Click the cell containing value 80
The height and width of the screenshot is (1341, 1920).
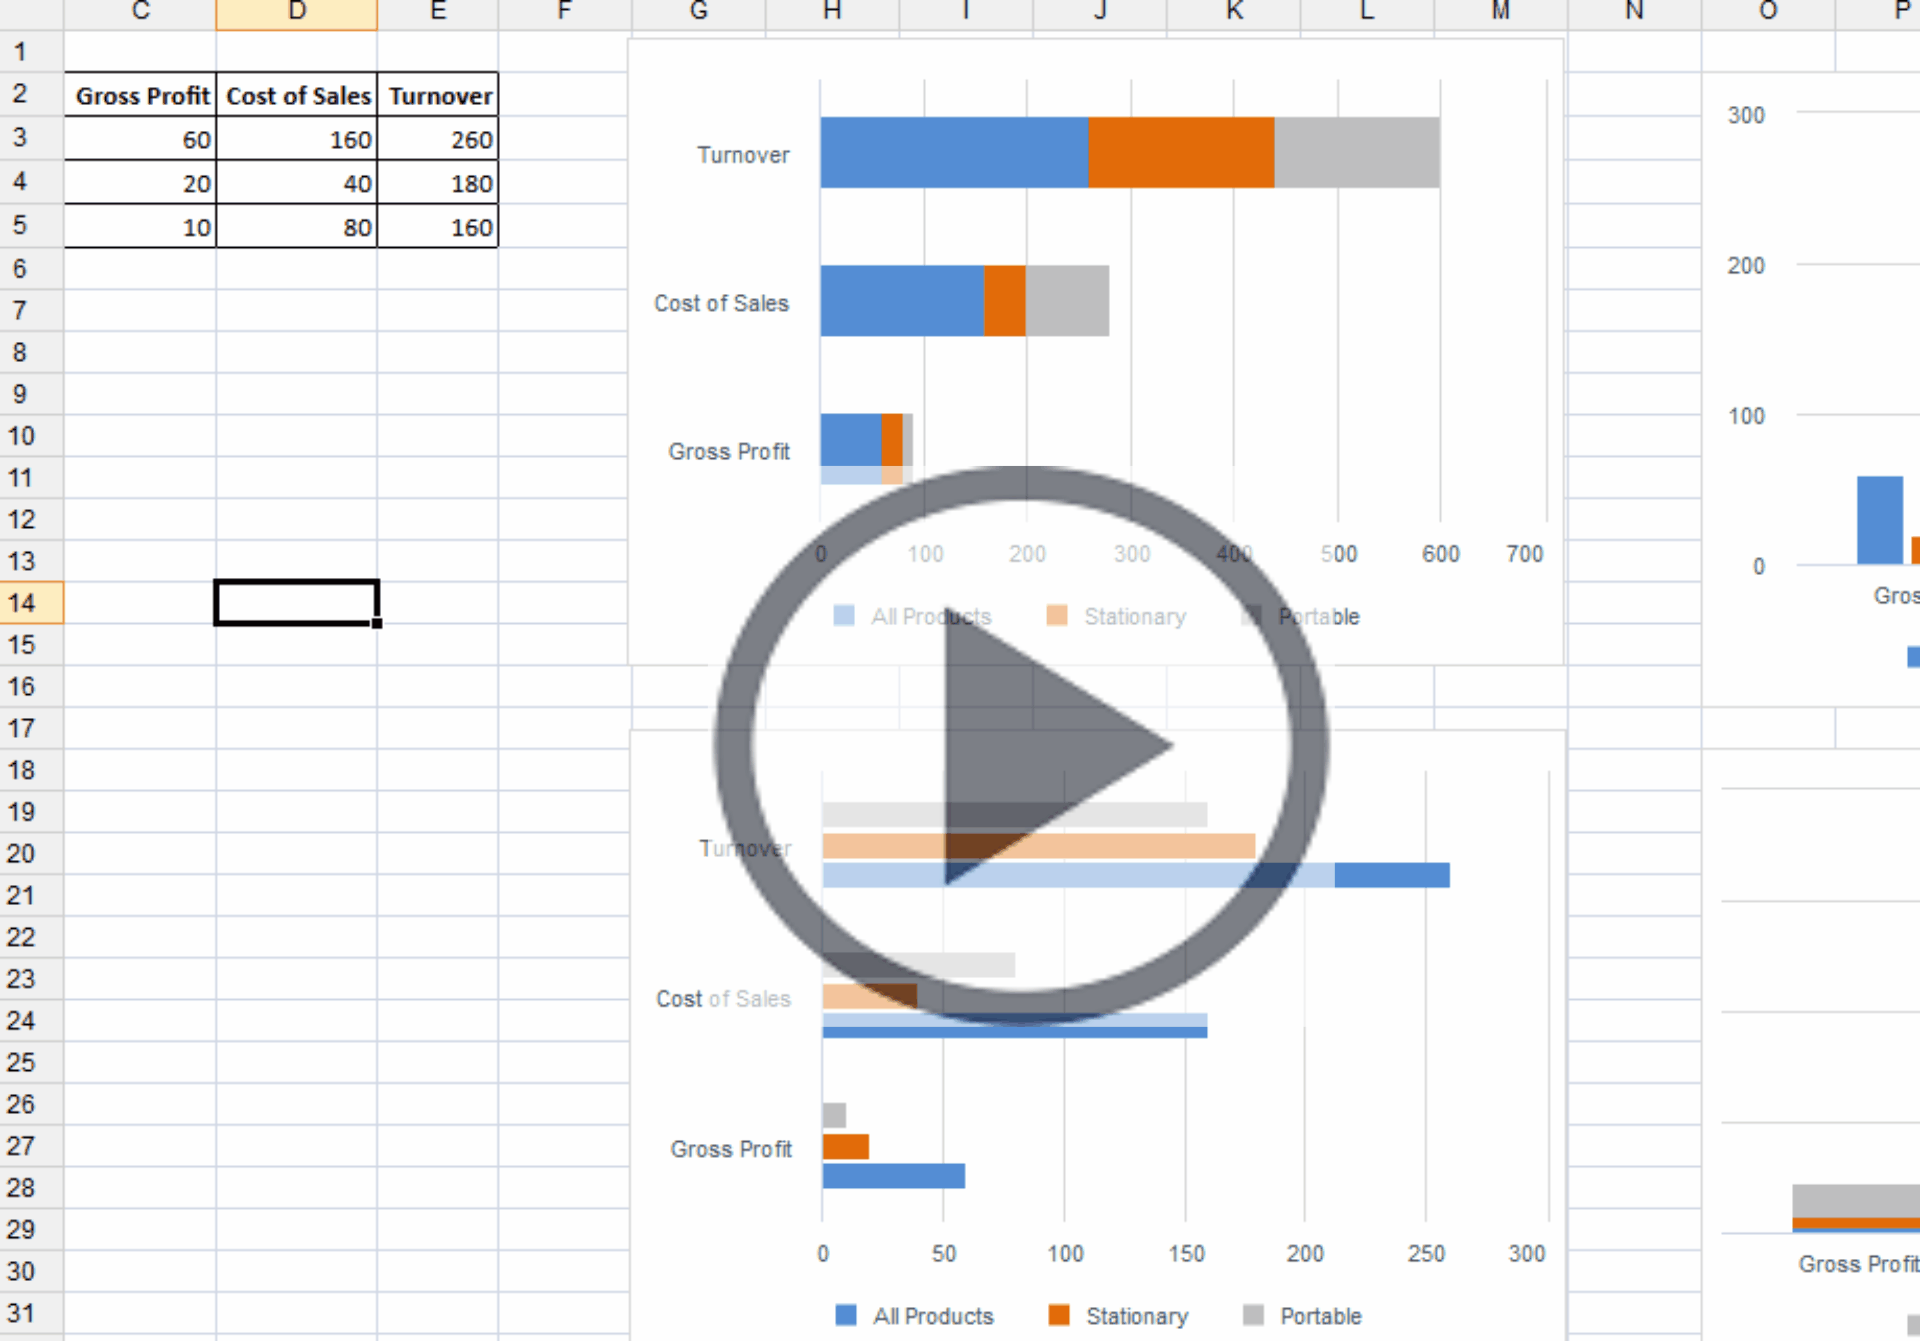297,227
